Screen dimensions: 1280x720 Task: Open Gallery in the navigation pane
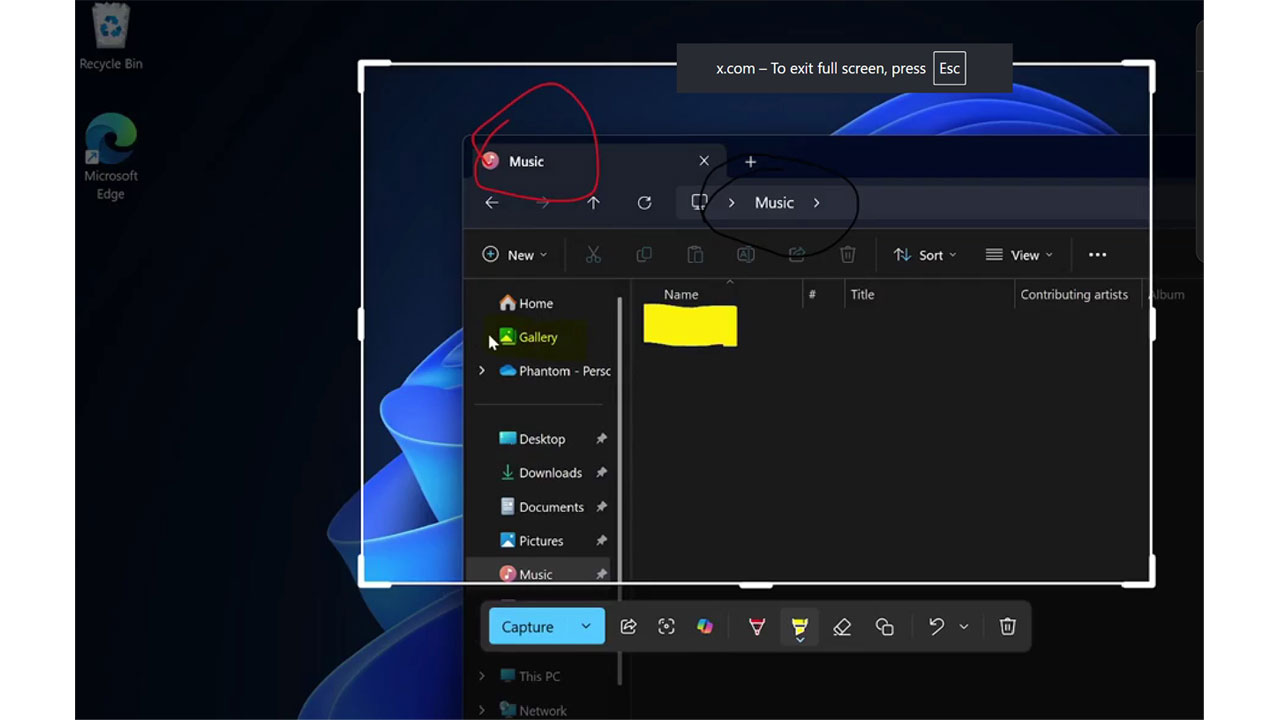pyautogui.click(x=528, y=338)
